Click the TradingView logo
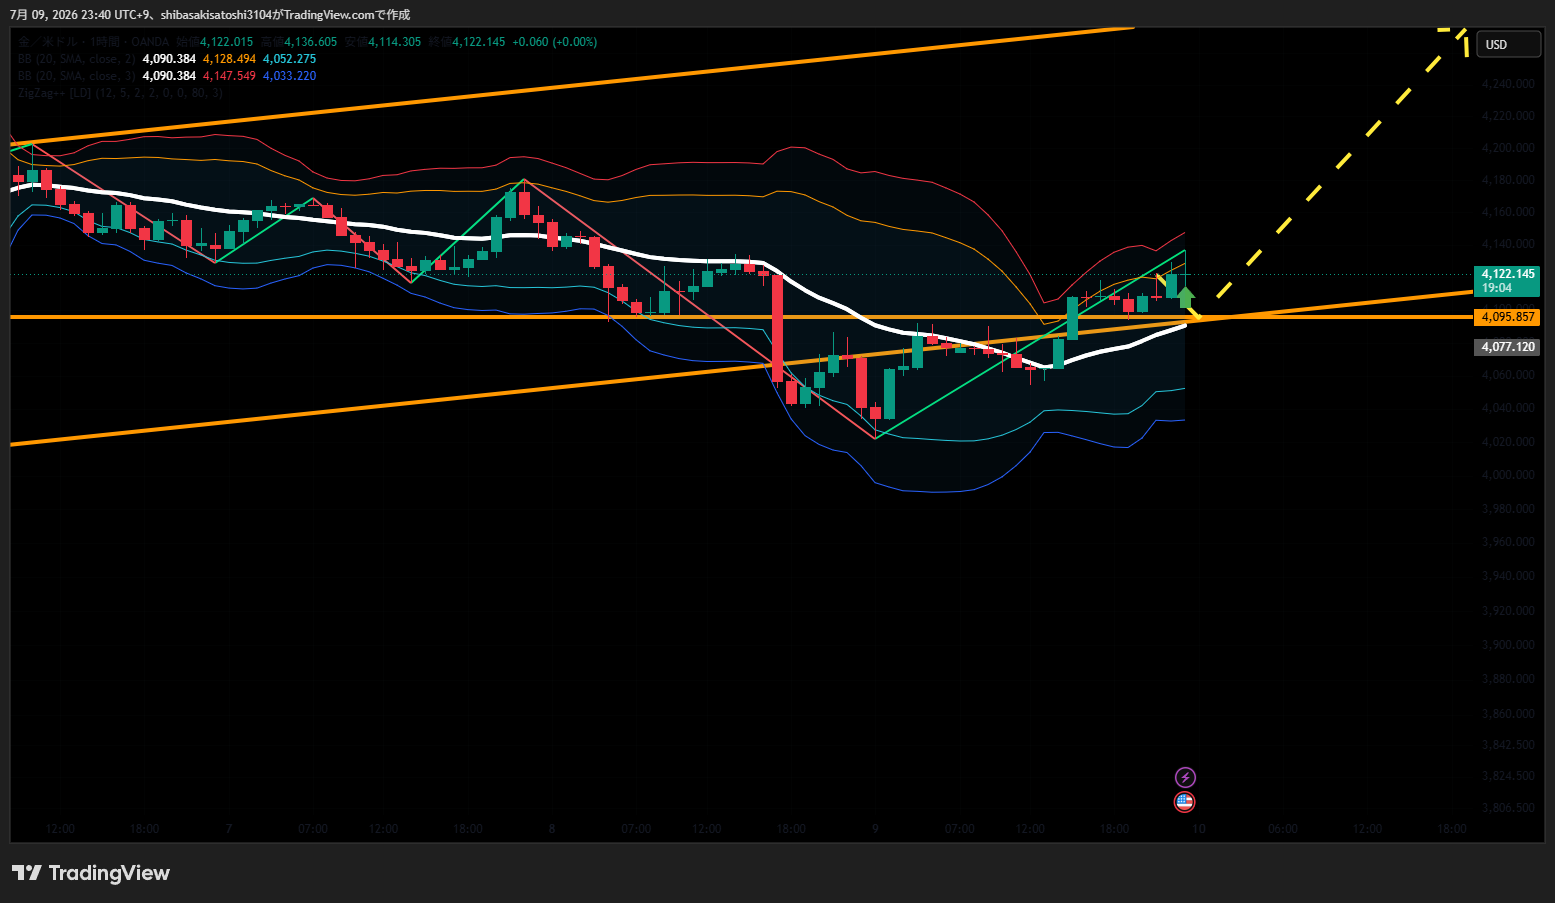The width and height of the screenshot is (1555, 903). [91, 873]
